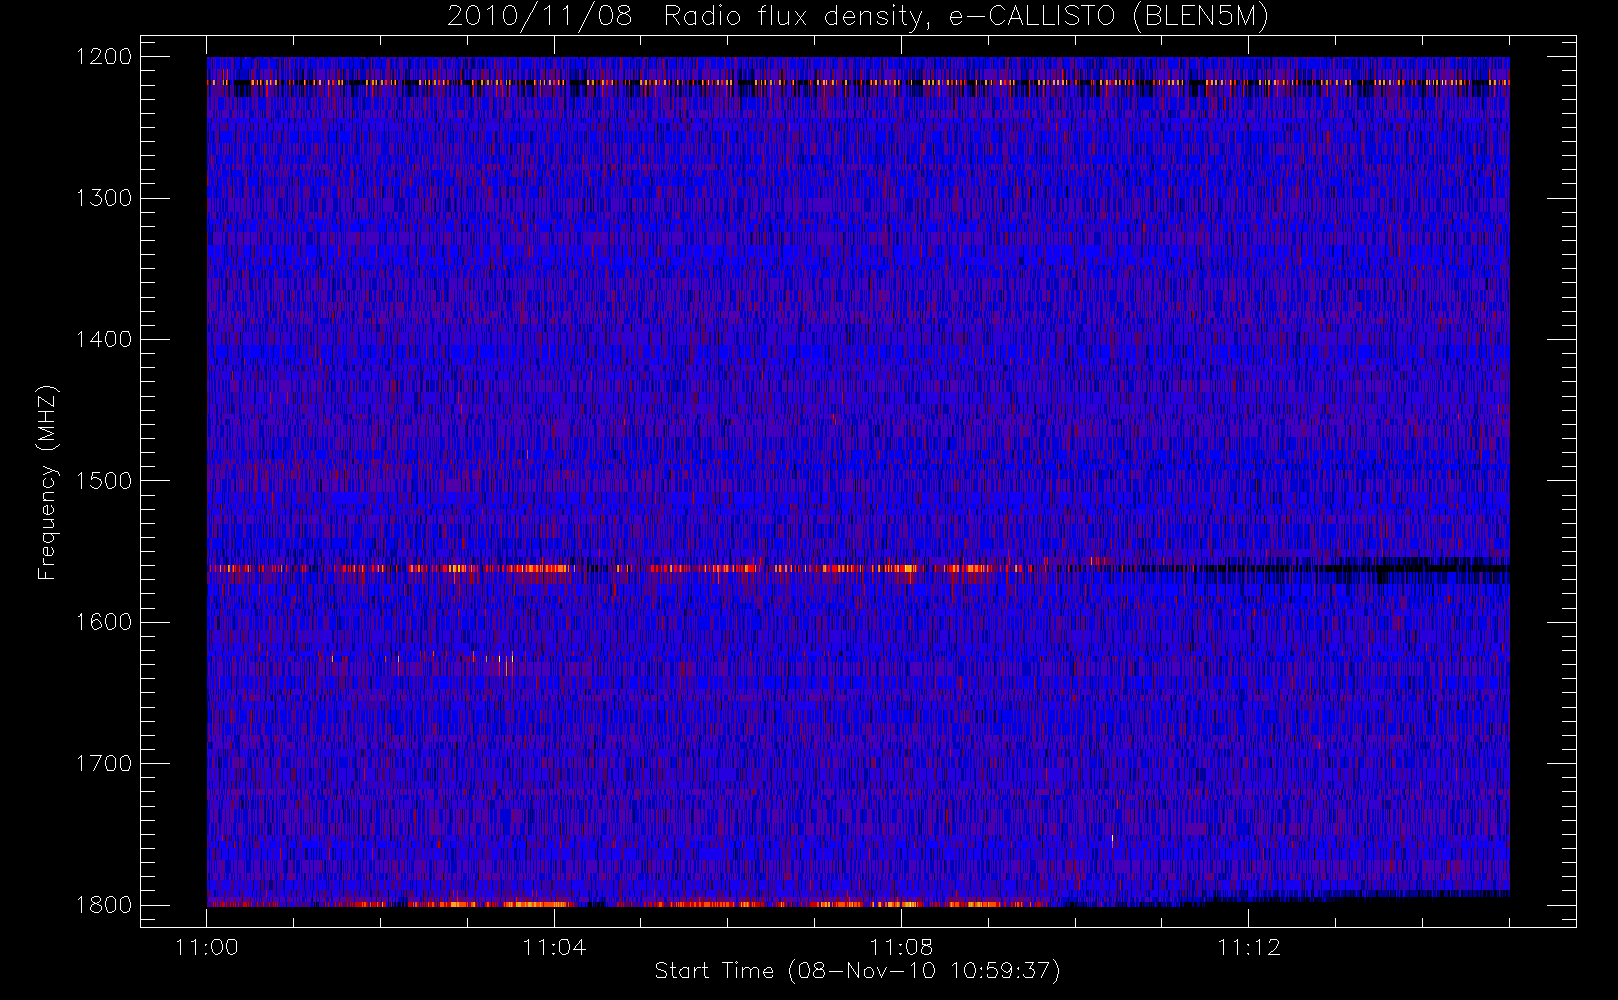The image size is (1618, 1000).
Task: Click the 11:12 time tick label
Action: (1249, 947)
